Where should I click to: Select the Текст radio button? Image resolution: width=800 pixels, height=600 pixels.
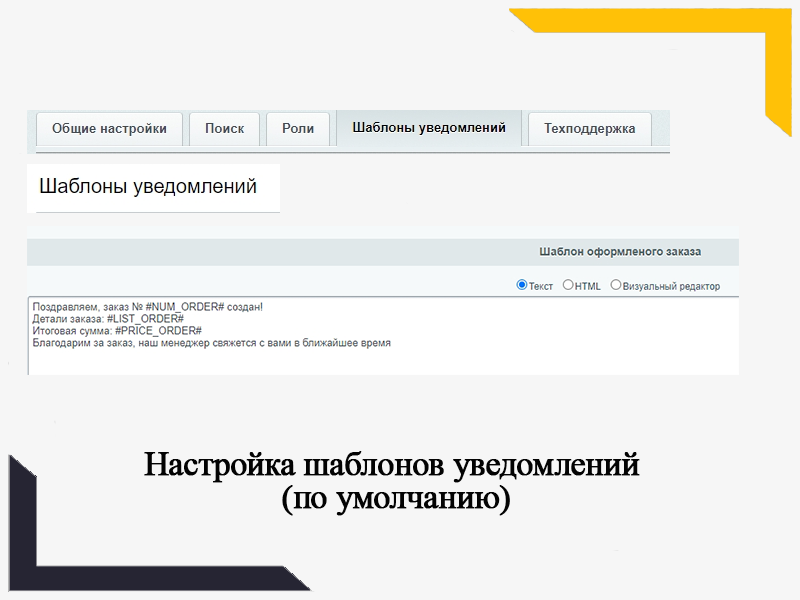click(521, 285)
